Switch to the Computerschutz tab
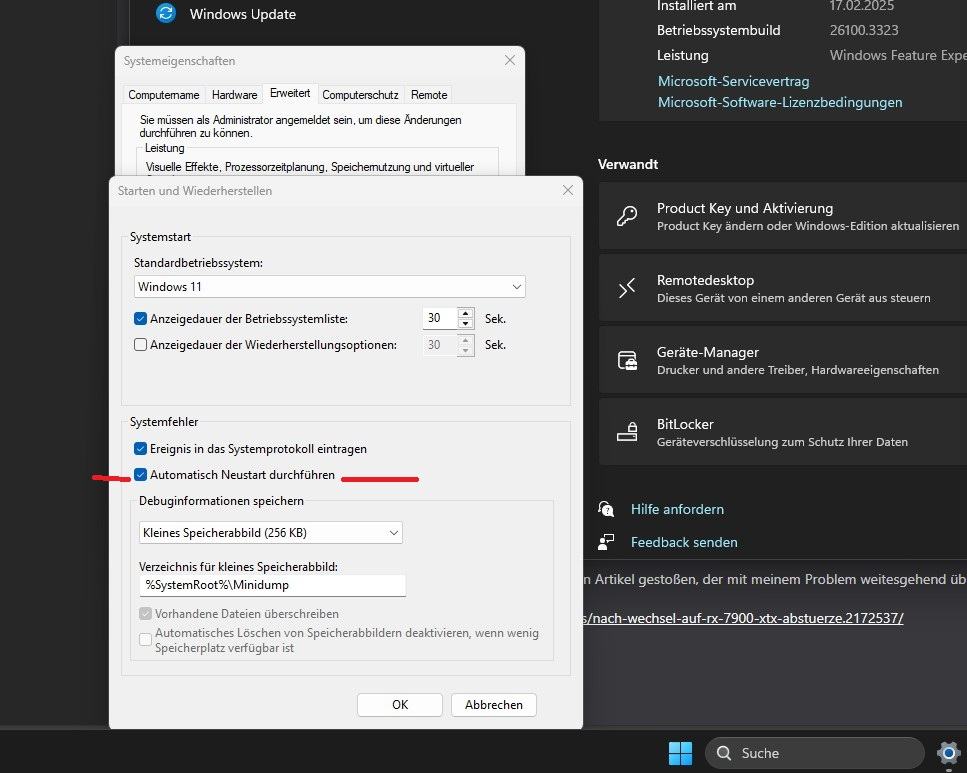Screen dimensions: 967x773 click(x=360, y=94)
